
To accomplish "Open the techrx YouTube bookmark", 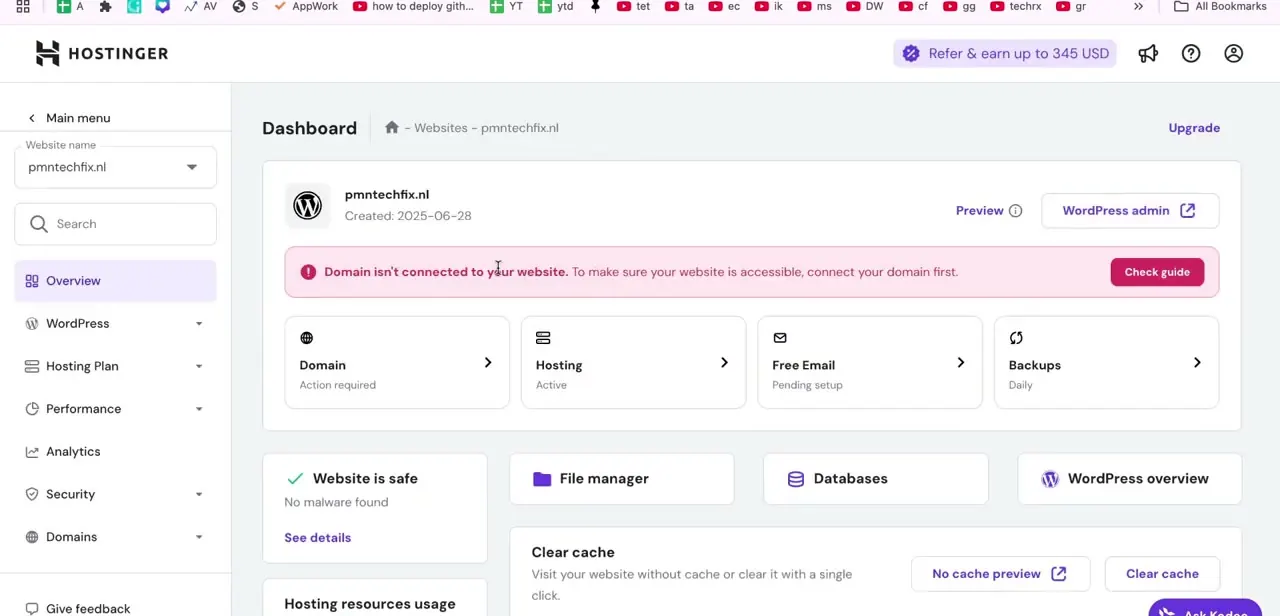I will [x=1016, y=6].
